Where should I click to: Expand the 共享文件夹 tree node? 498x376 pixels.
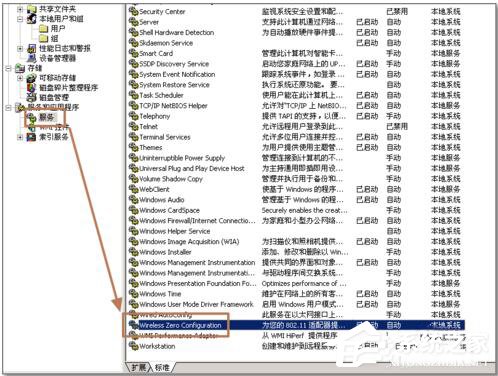point(20,9)
